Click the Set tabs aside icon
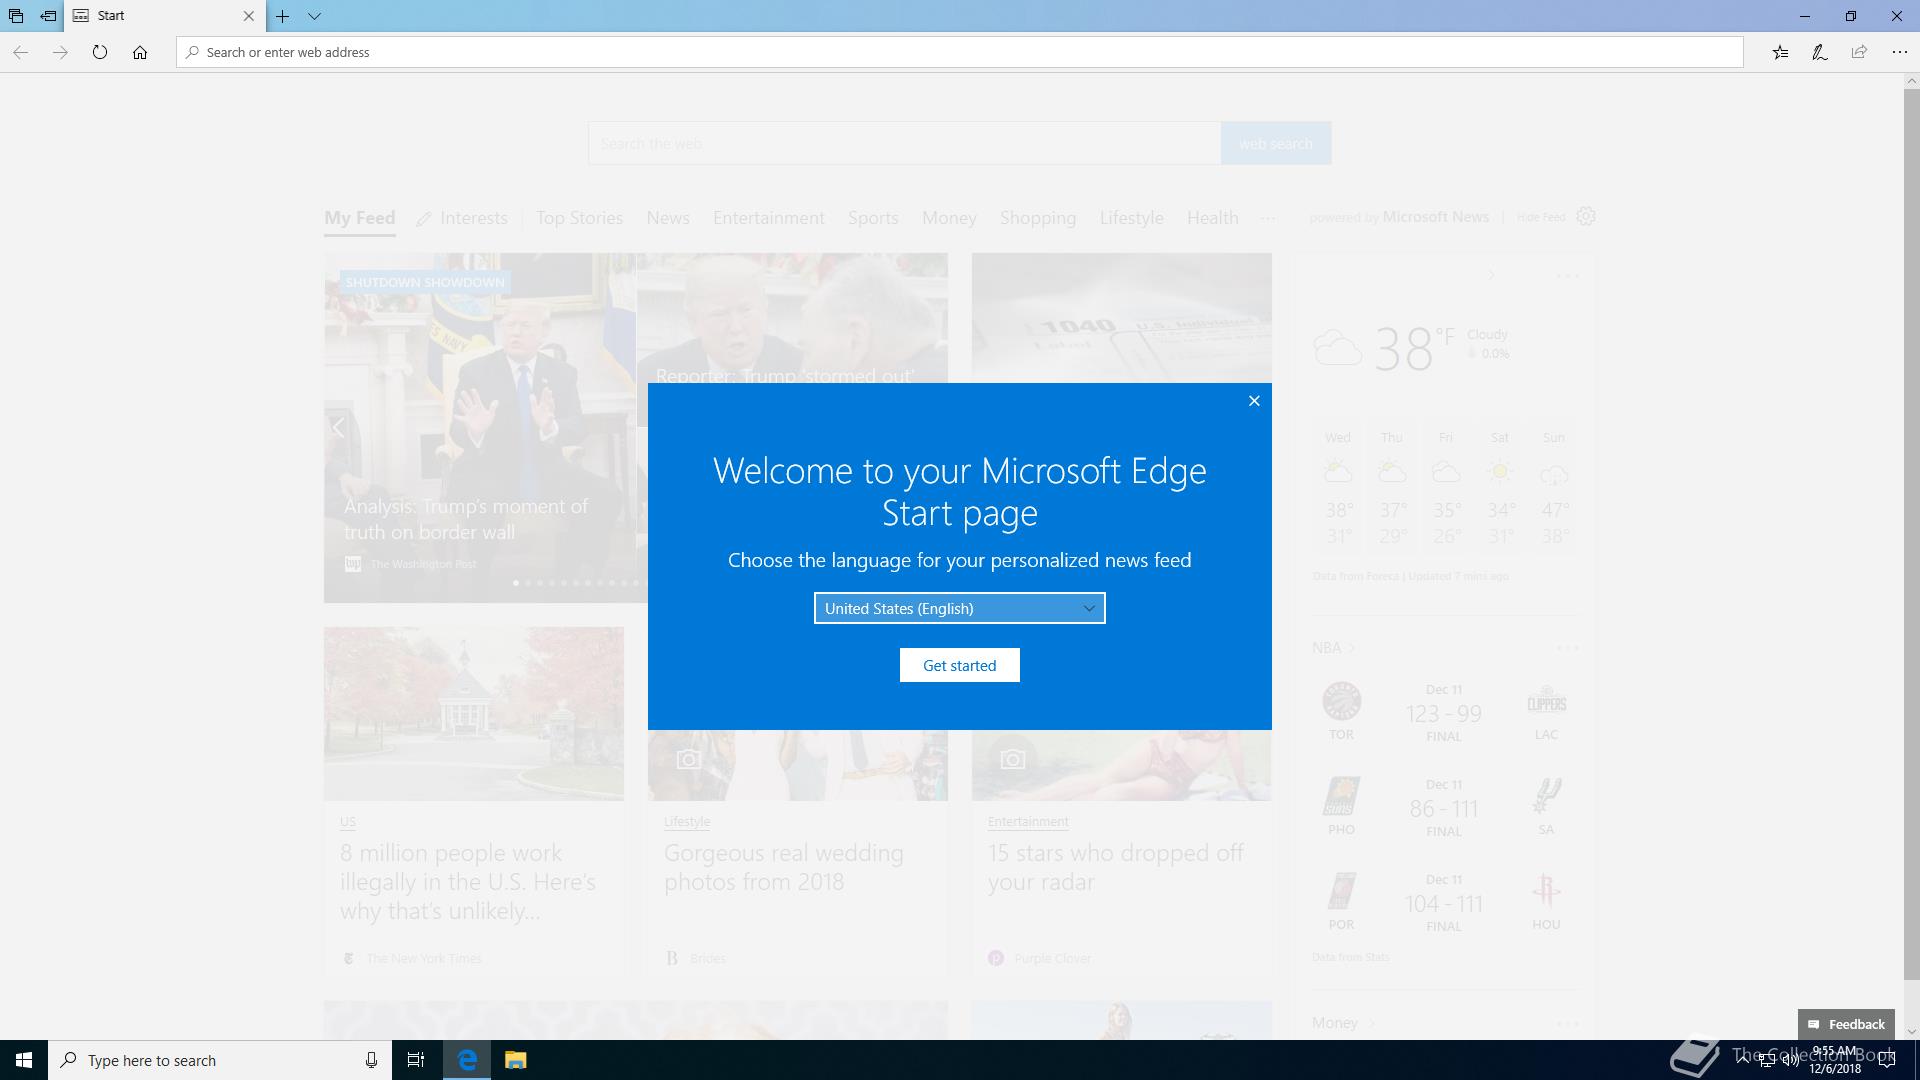 [x=48, y=16]
